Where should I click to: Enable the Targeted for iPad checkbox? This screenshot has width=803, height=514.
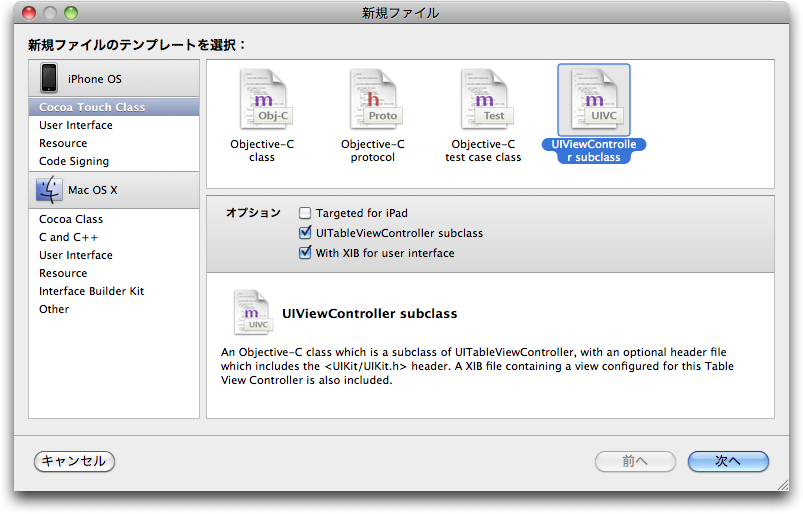[305, 213]
